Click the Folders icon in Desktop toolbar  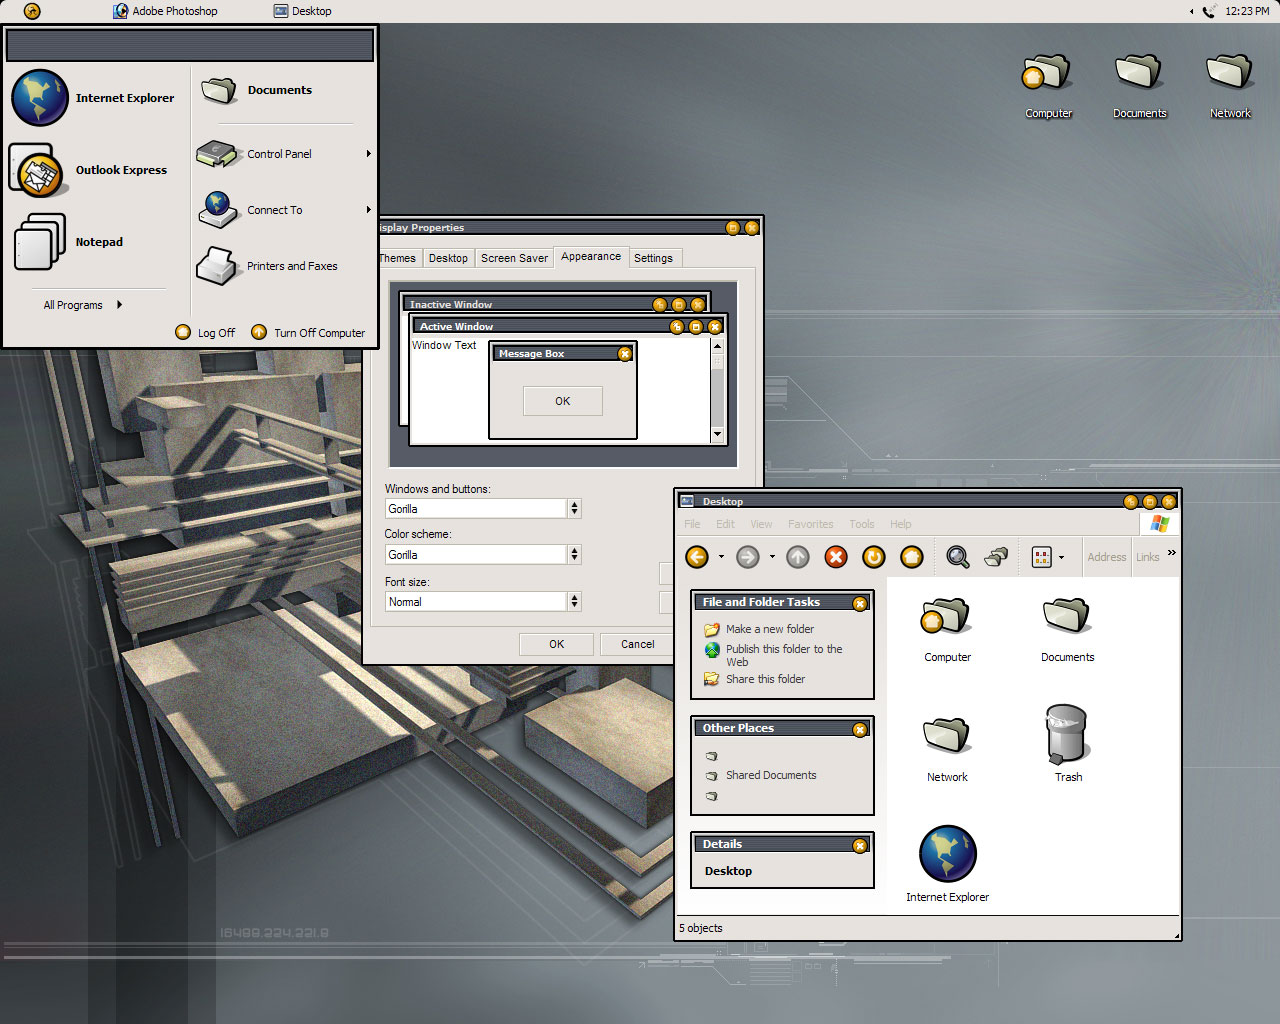click(996, 557)
